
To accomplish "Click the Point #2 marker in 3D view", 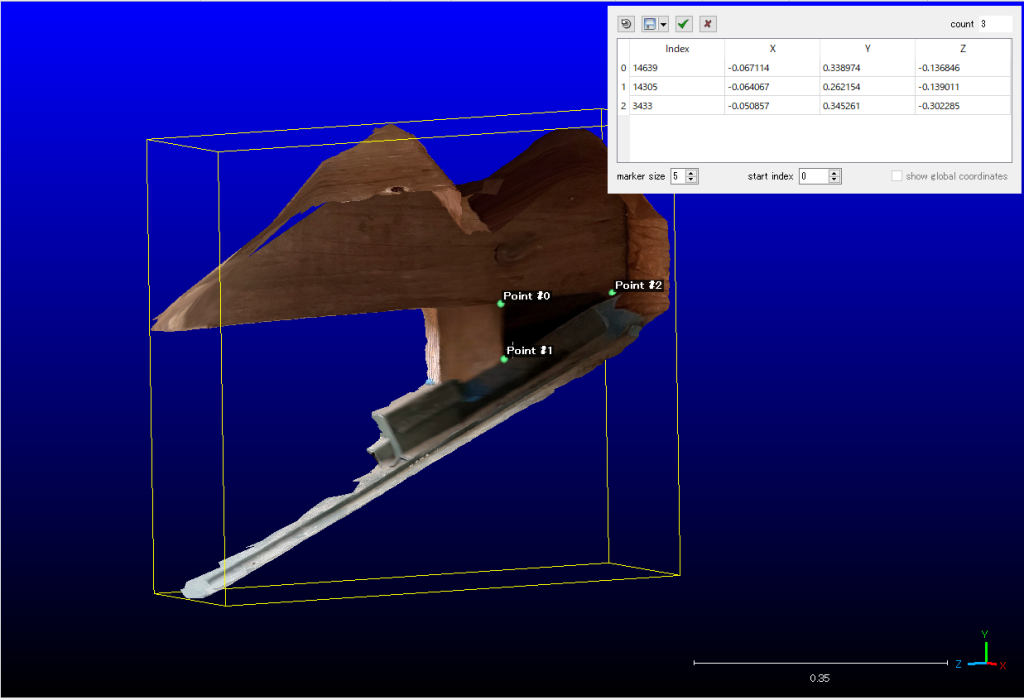I will tap(612, 292).
